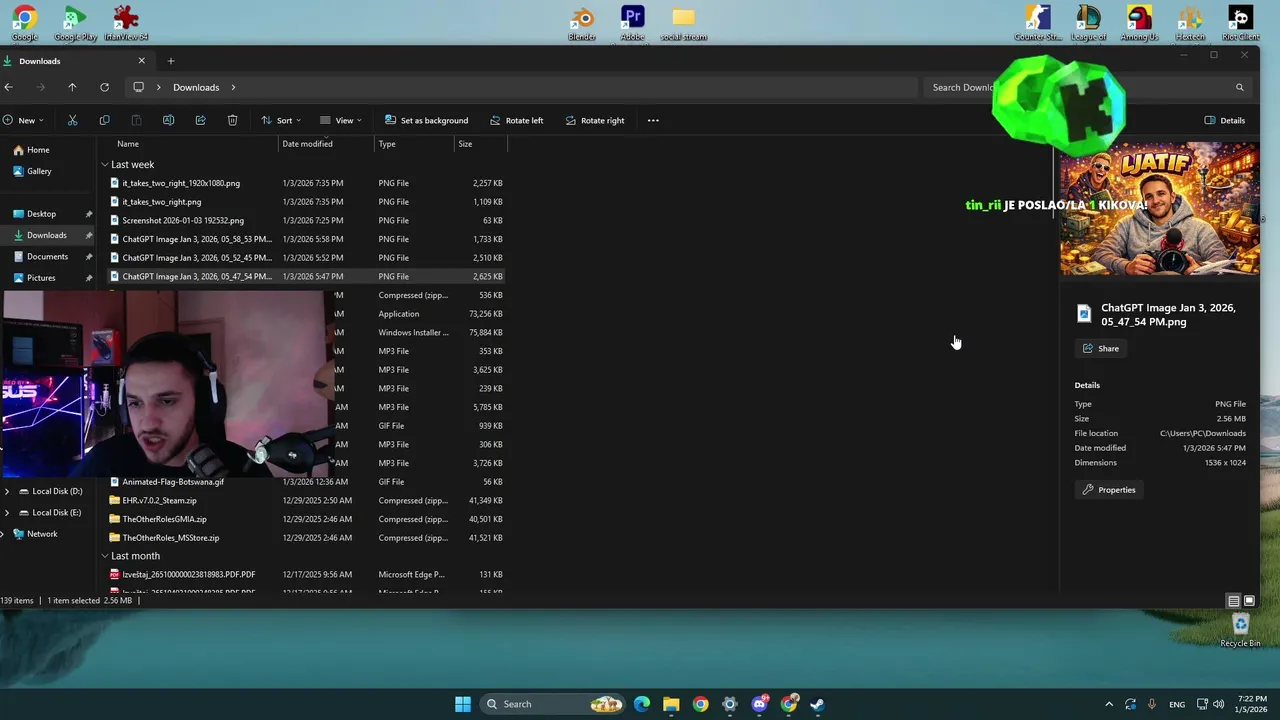Image resolution: width=1280 pixels, height=720 pixels.
Task: Select Documents in the navigation pane
Action: 47,256
